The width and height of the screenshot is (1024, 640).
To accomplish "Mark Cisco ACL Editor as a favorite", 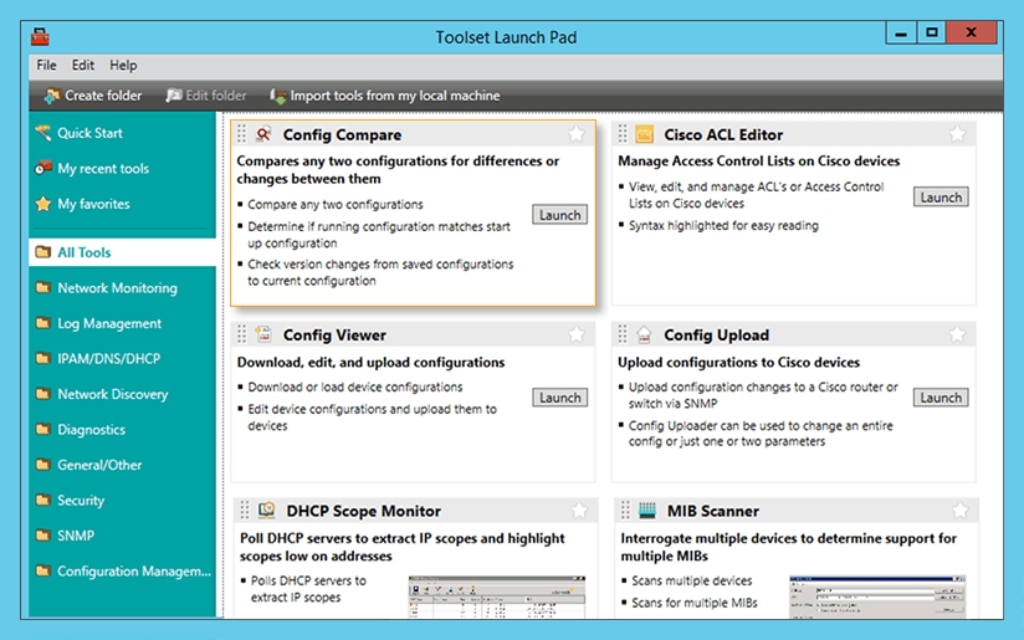I will click(x=957, y=133).
